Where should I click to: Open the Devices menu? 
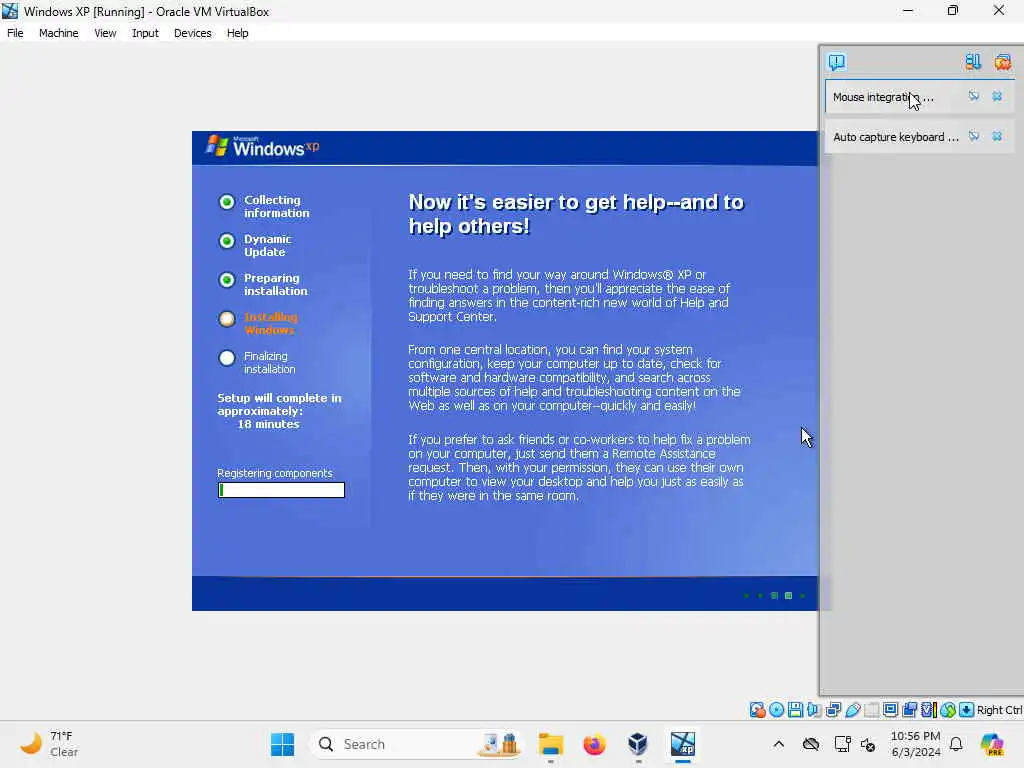tap(192, 33)
